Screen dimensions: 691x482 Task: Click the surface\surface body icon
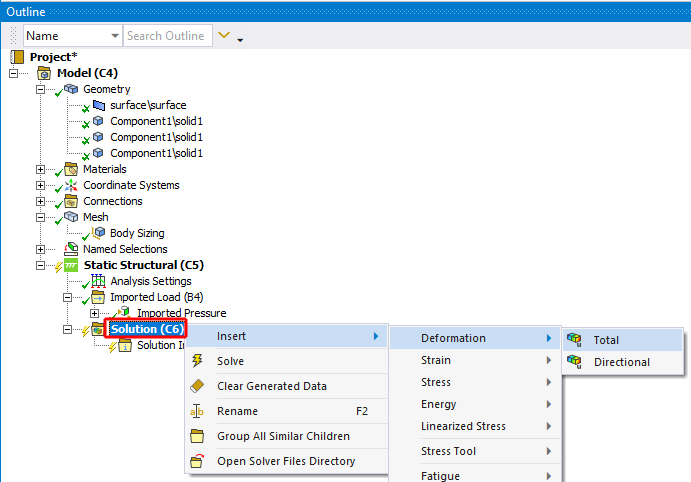tap(99, 105)
